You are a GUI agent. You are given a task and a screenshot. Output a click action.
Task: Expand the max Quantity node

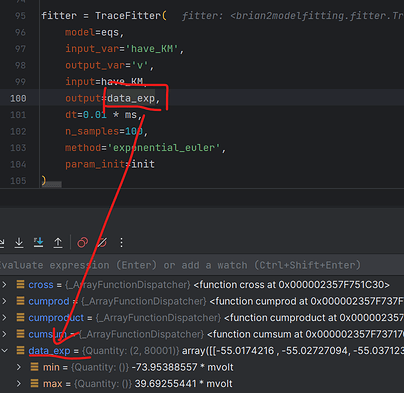[19, 383]
